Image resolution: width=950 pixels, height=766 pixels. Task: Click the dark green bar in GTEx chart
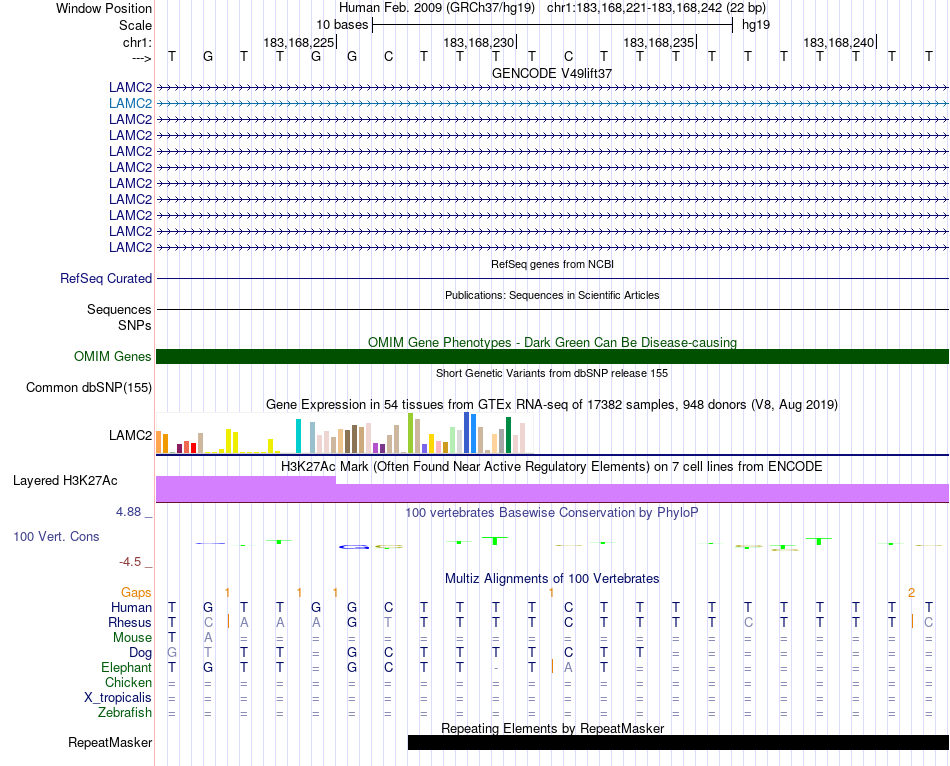pos(508,435)
